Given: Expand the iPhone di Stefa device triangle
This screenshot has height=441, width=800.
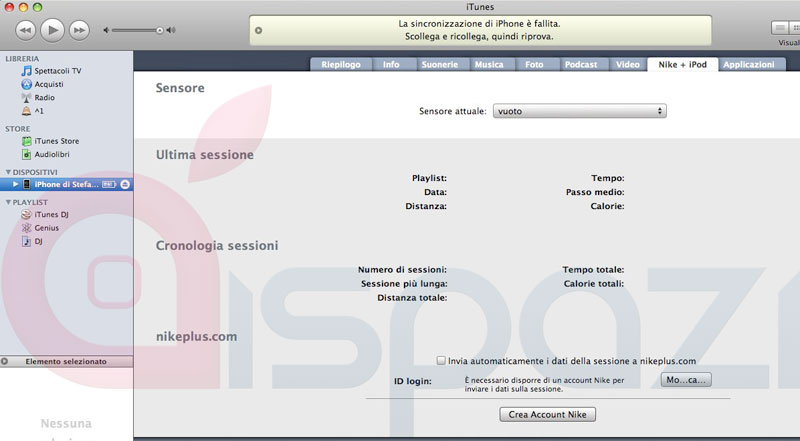Looking at the screenshot, I should coord(15,184).
